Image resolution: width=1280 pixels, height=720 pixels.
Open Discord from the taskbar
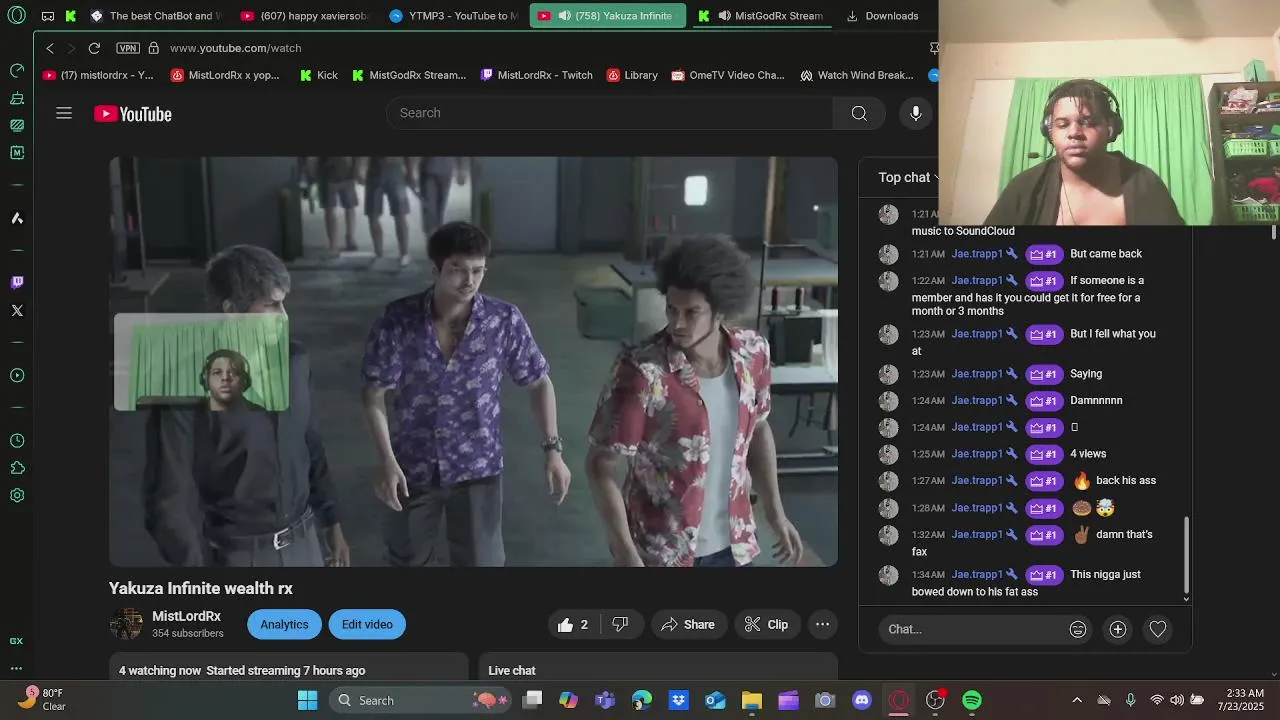click(862, 700)
